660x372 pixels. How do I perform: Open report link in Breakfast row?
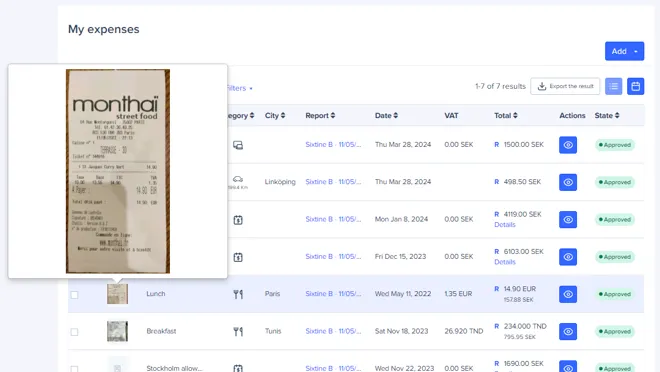[x=333, y=331]
